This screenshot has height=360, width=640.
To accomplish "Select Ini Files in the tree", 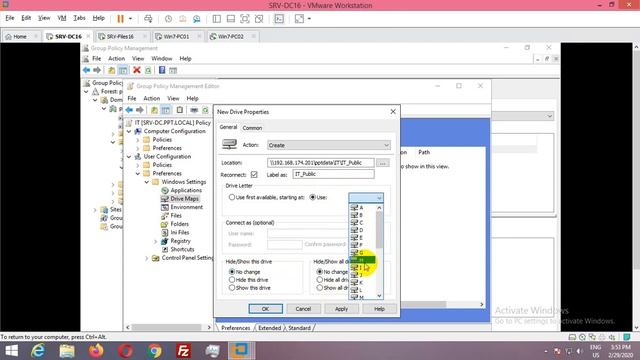I will point(180,232).
